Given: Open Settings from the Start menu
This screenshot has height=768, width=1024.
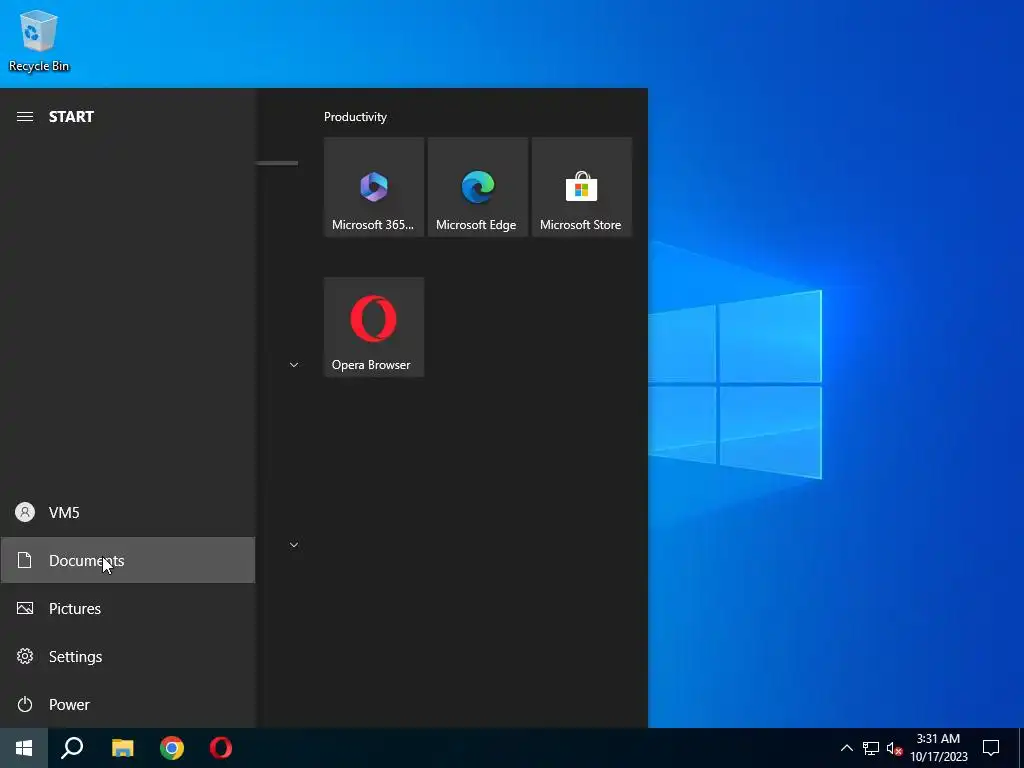Looking at the screenshot, I should [x=127, y=656].
